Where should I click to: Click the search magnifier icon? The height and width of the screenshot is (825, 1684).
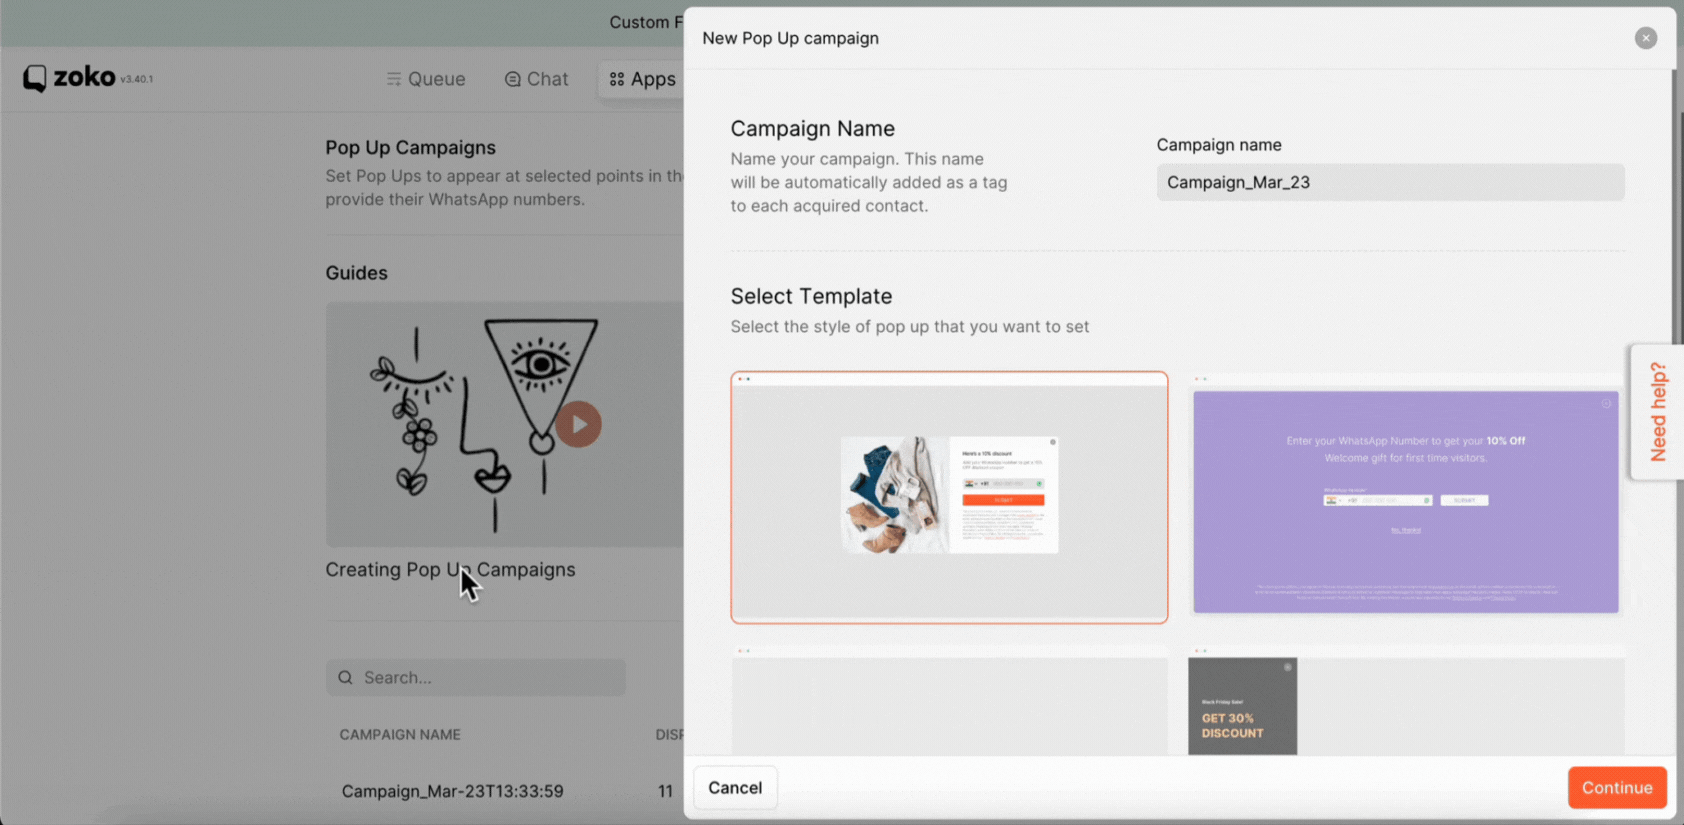[345, 678]
